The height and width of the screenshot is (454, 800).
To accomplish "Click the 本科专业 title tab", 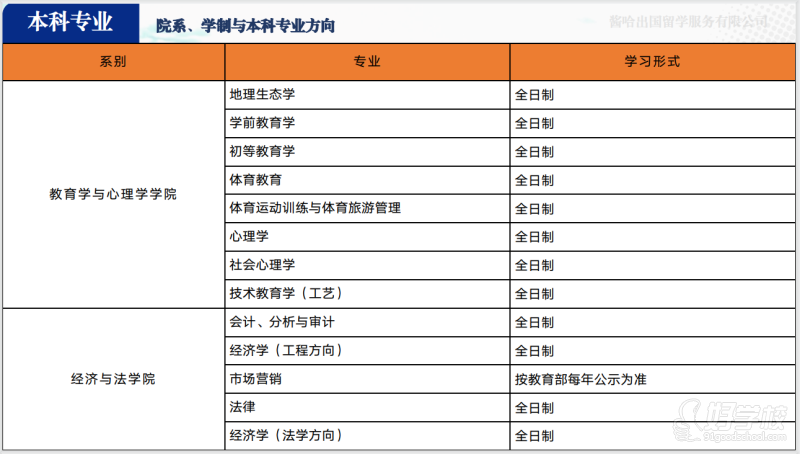I will [70, 21].
